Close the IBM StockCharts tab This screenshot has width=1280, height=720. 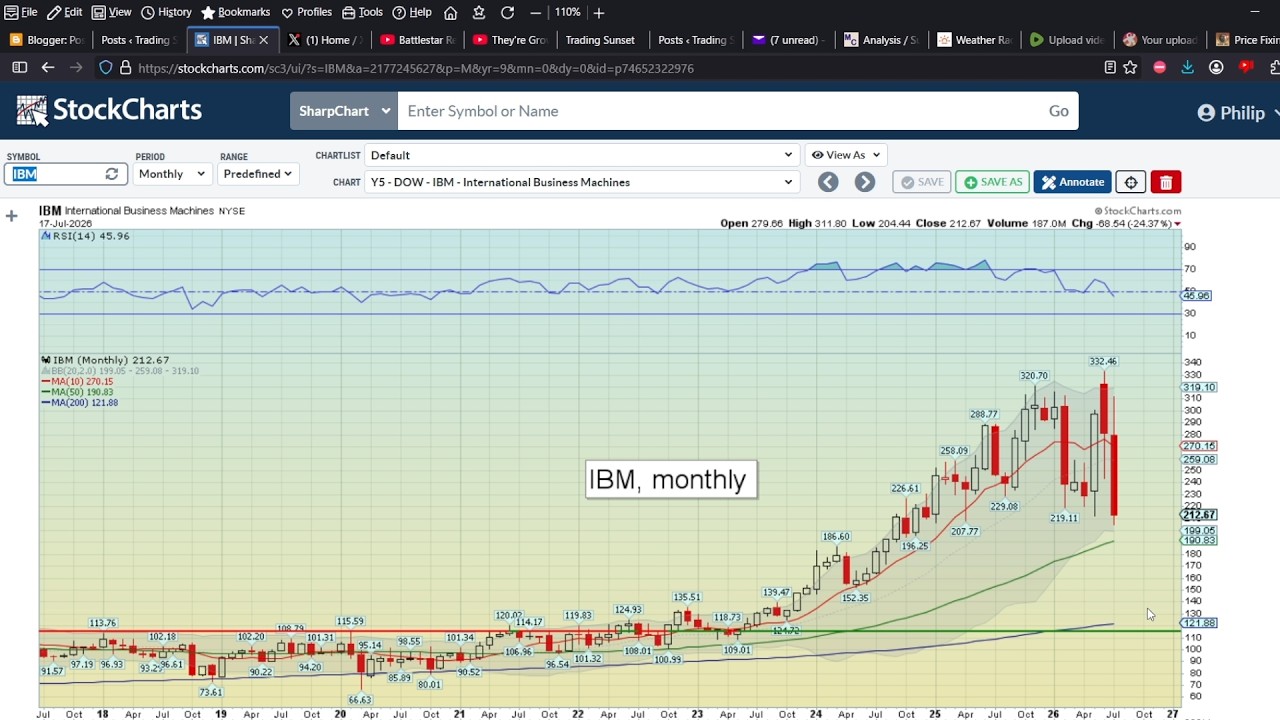pos(264,40)
